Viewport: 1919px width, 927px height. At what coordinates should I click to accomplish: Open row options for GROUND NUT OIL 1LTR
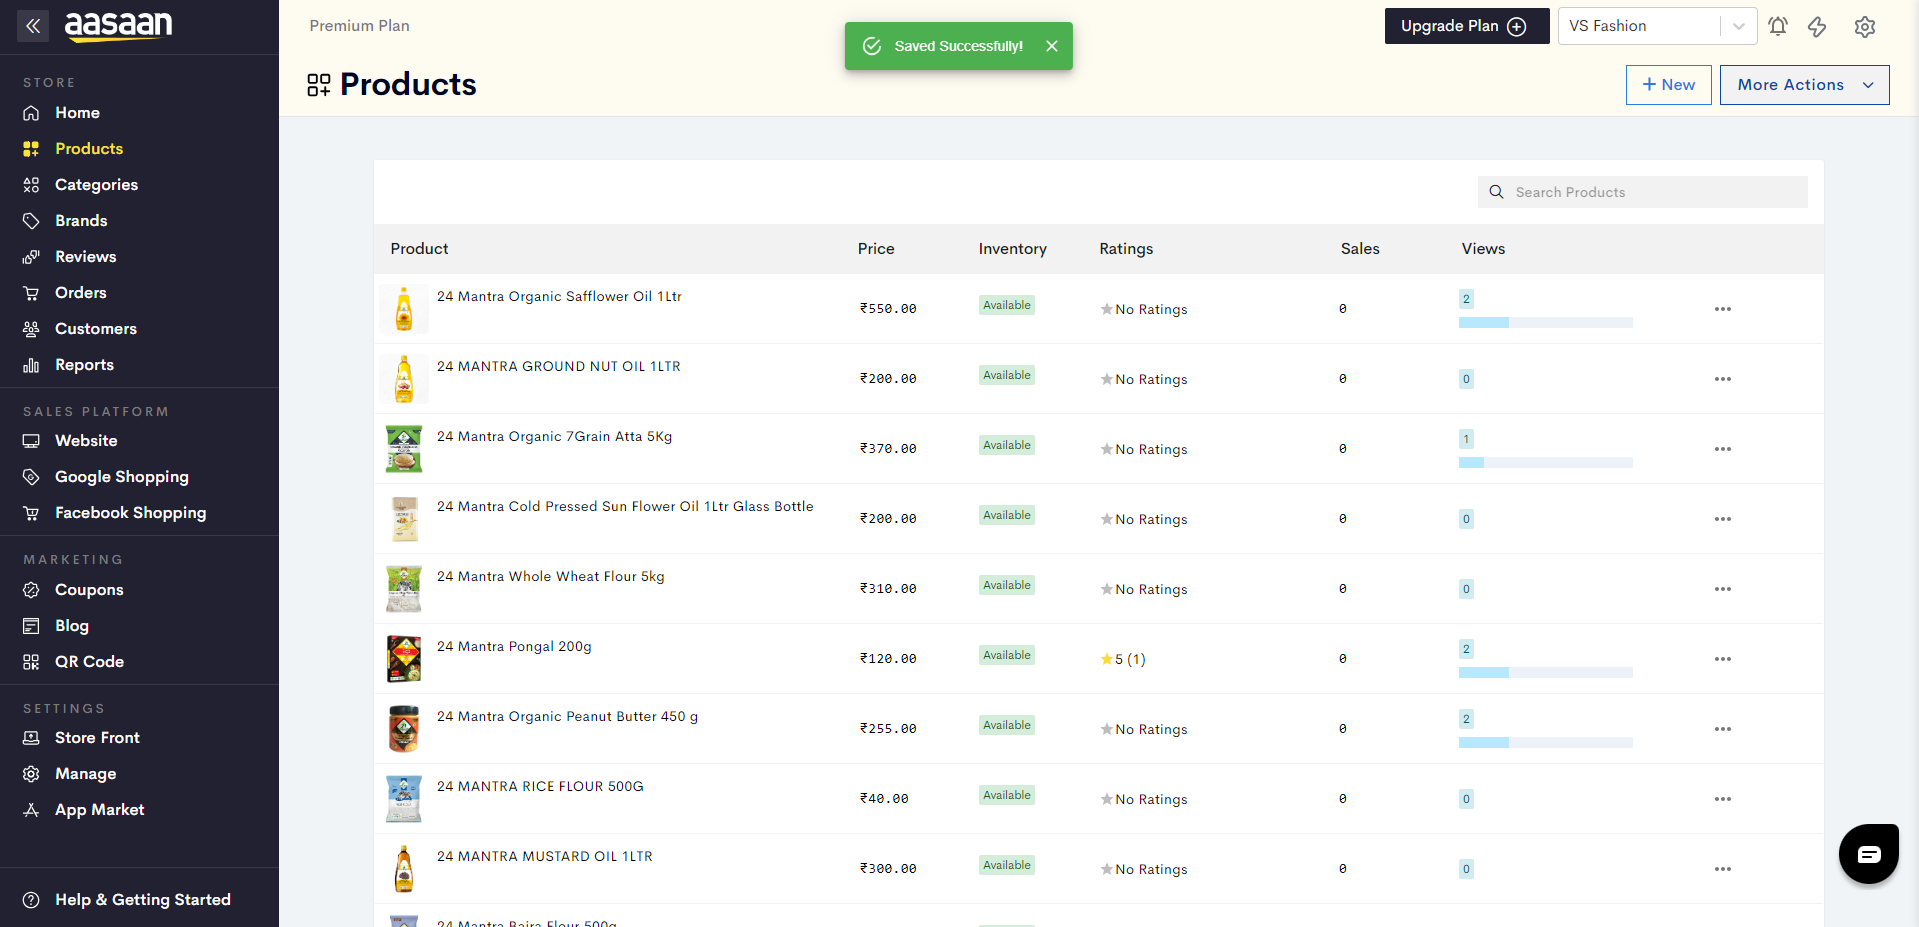(x=1722, y=379)
